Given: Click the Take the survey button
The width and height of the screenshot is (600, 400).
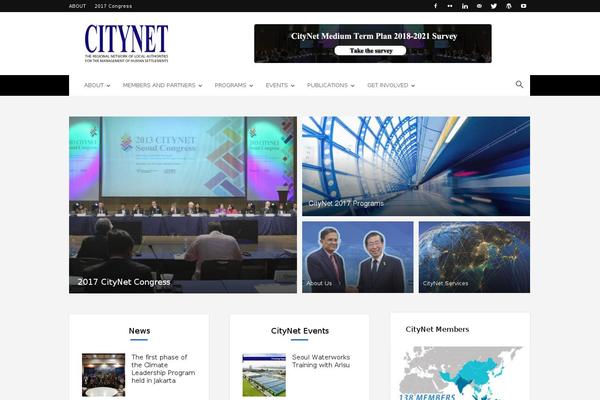Looking at the screenshot, I should [370, 51].
